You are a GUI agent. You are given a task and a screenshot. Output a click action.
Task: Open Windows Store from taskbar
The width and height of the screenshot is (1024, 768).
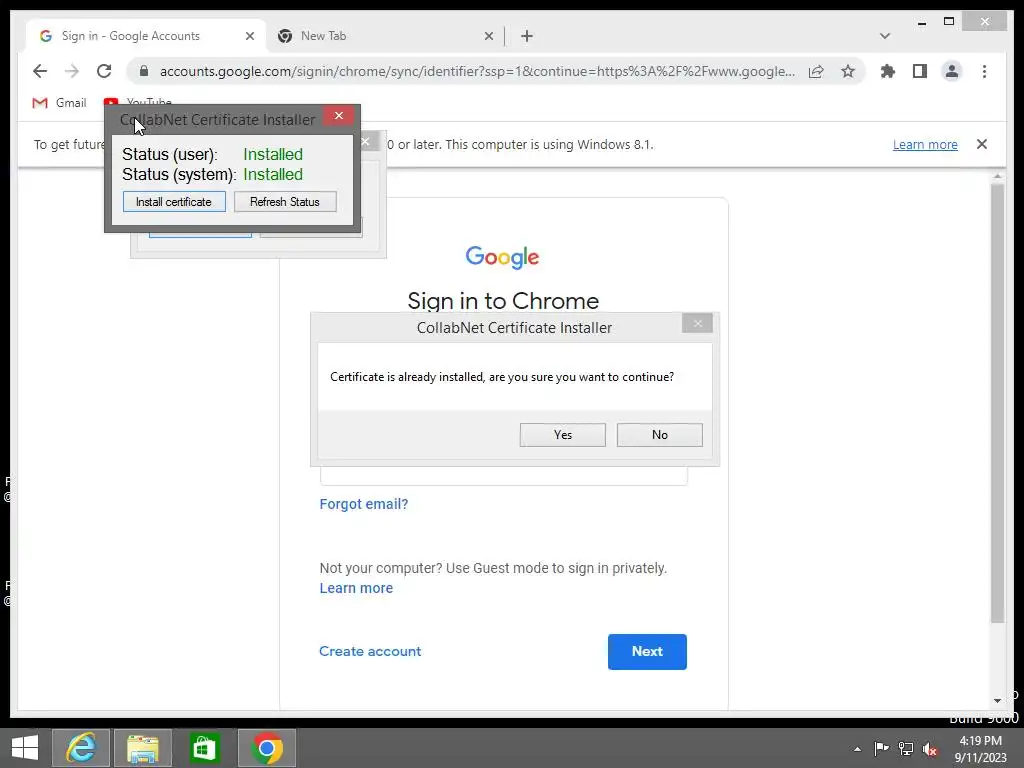pyautogui.click(x=204, y=748)
